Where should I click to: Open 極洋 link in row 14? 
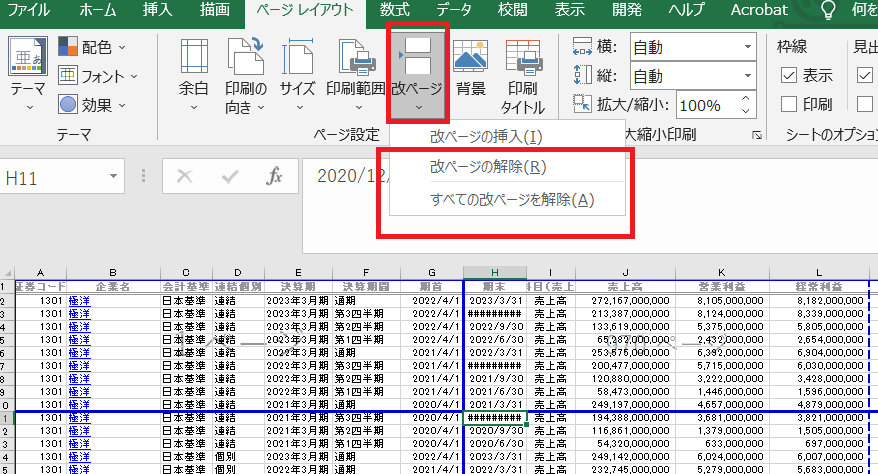click(x=79, y=457)
